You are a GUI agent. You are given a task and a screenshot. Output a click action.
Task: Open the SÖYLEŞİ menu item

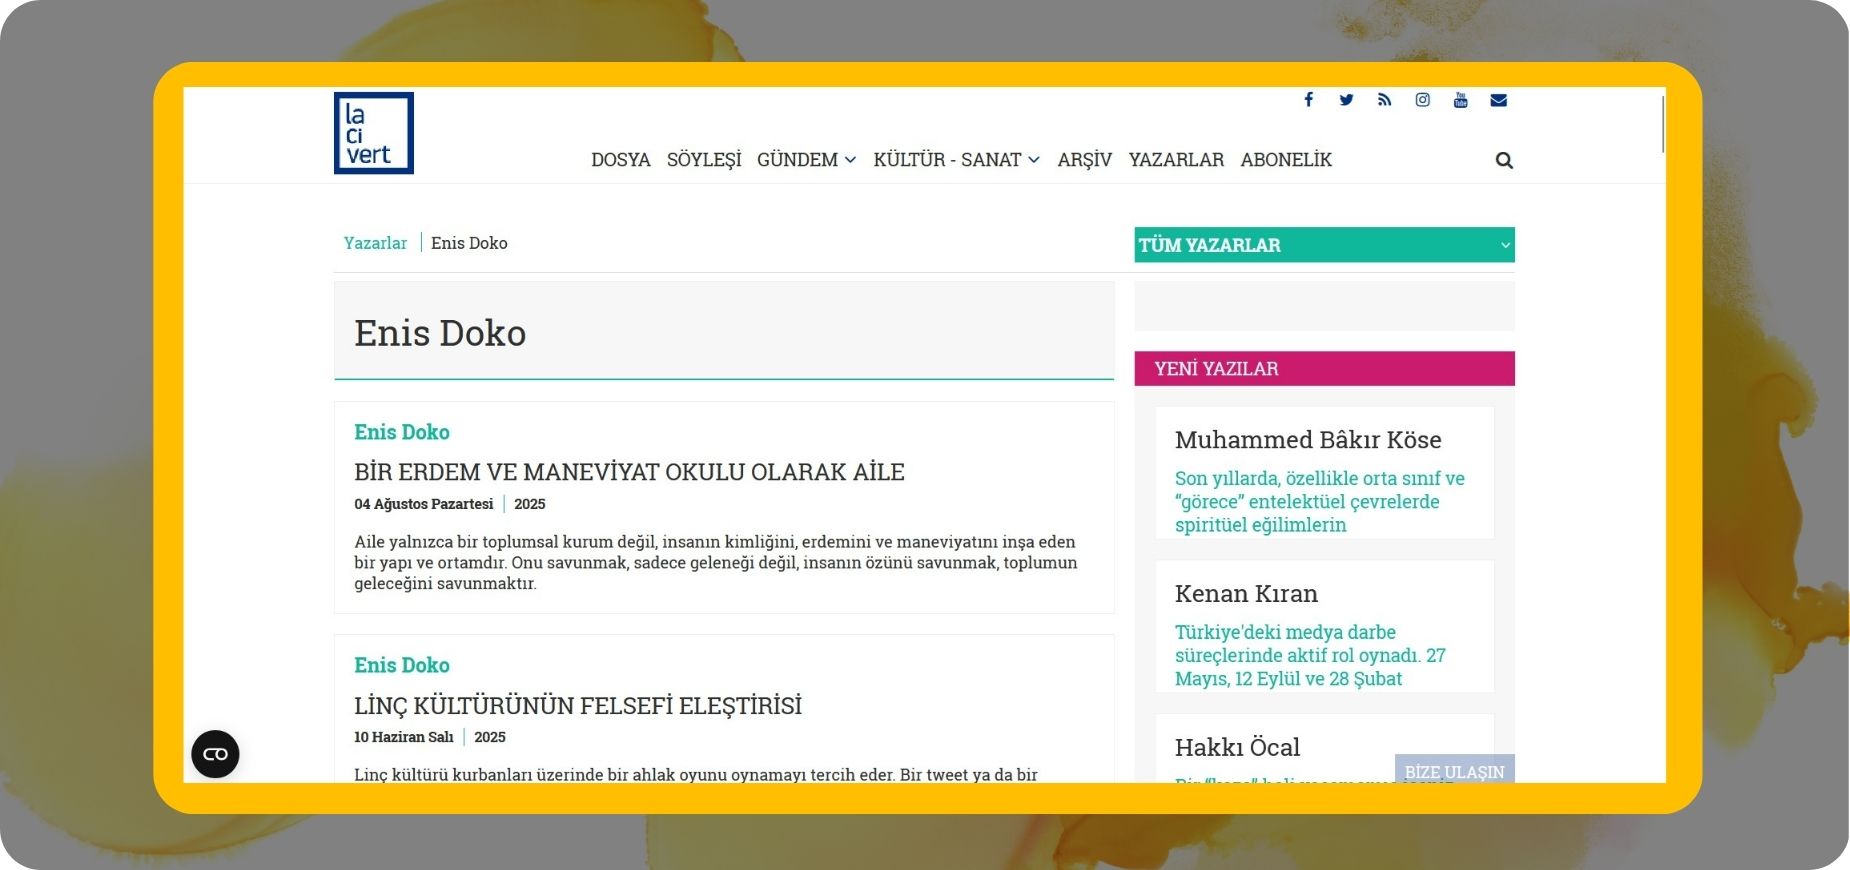704,160
